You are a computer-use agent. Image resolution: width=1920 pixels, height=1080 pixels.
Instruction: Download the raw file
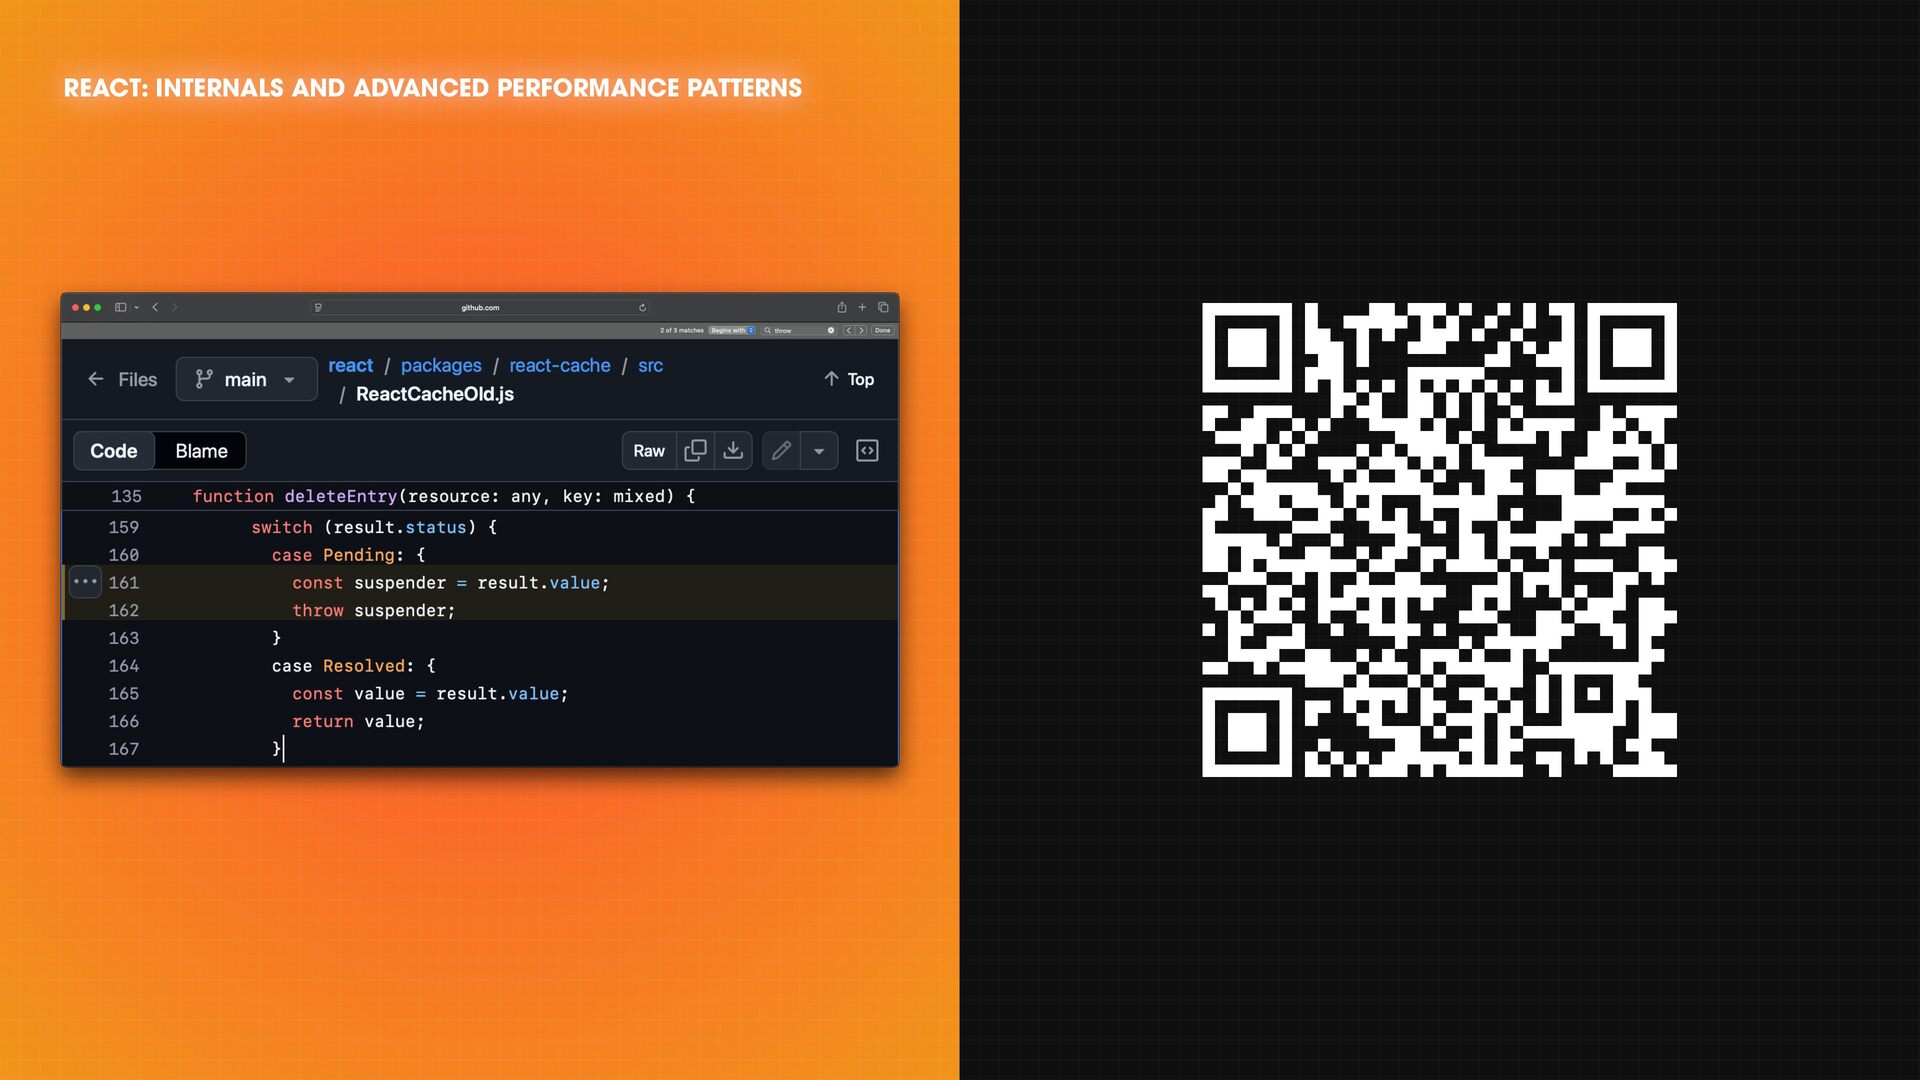click(733, 451)
